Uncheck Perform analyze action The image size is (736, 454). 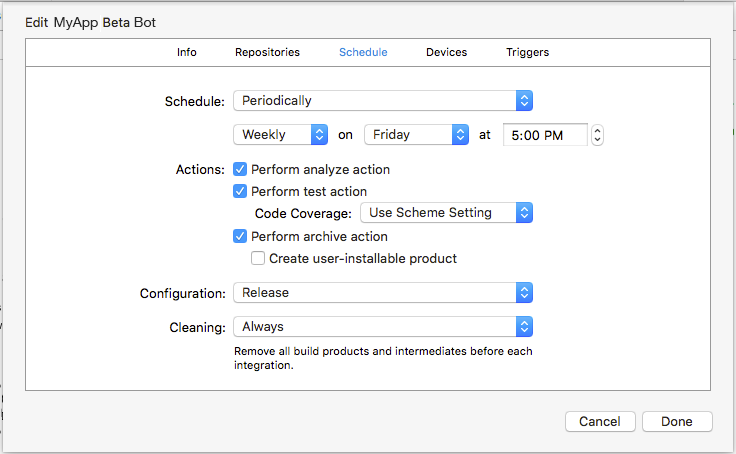[240, 170]
